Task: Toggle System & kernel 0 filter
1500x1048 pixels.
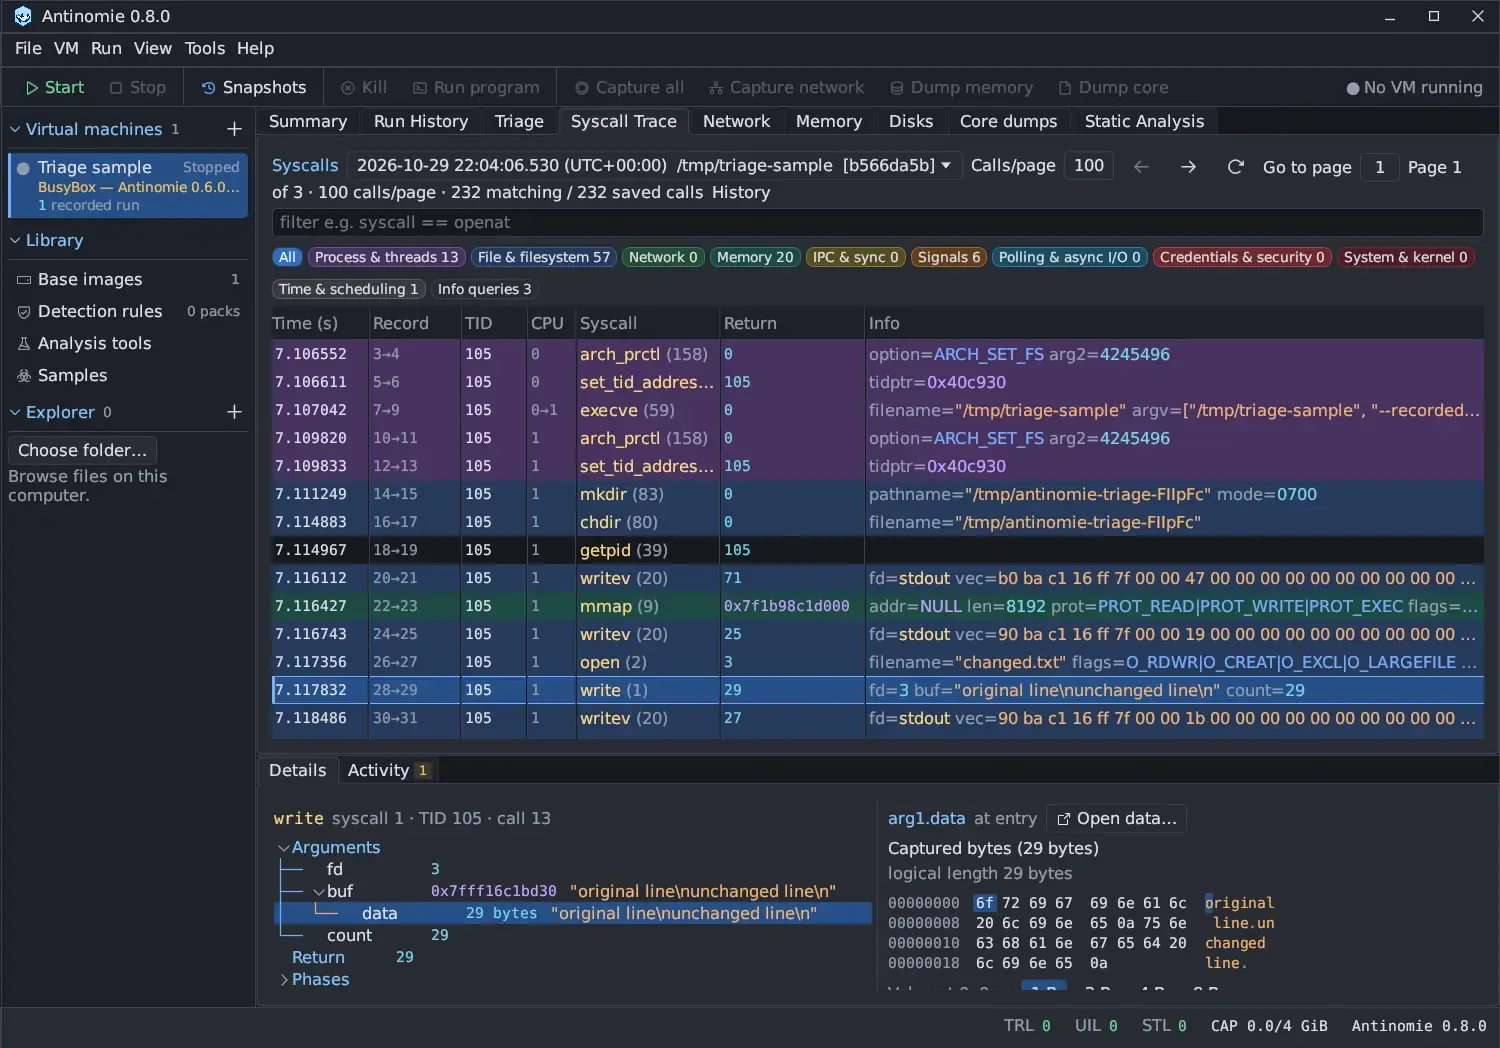Action: click(x=1405, y=257)
